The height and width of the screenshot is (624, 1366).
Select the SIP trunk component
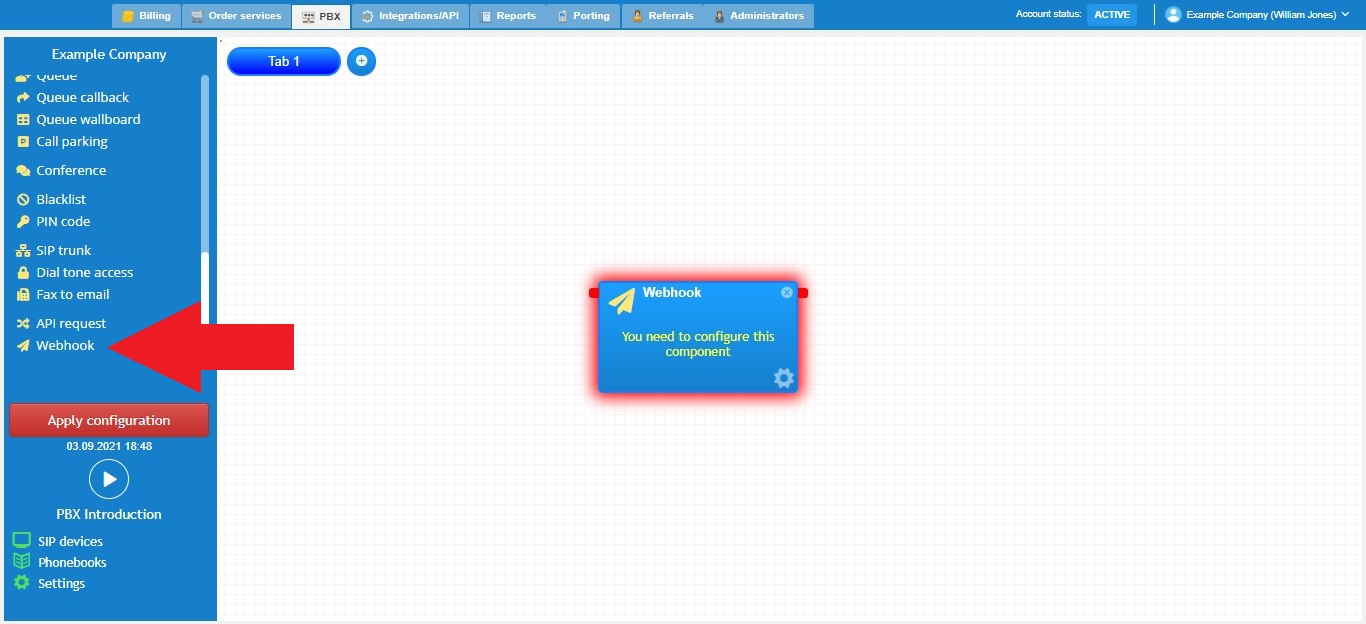[x=63, y=249]
